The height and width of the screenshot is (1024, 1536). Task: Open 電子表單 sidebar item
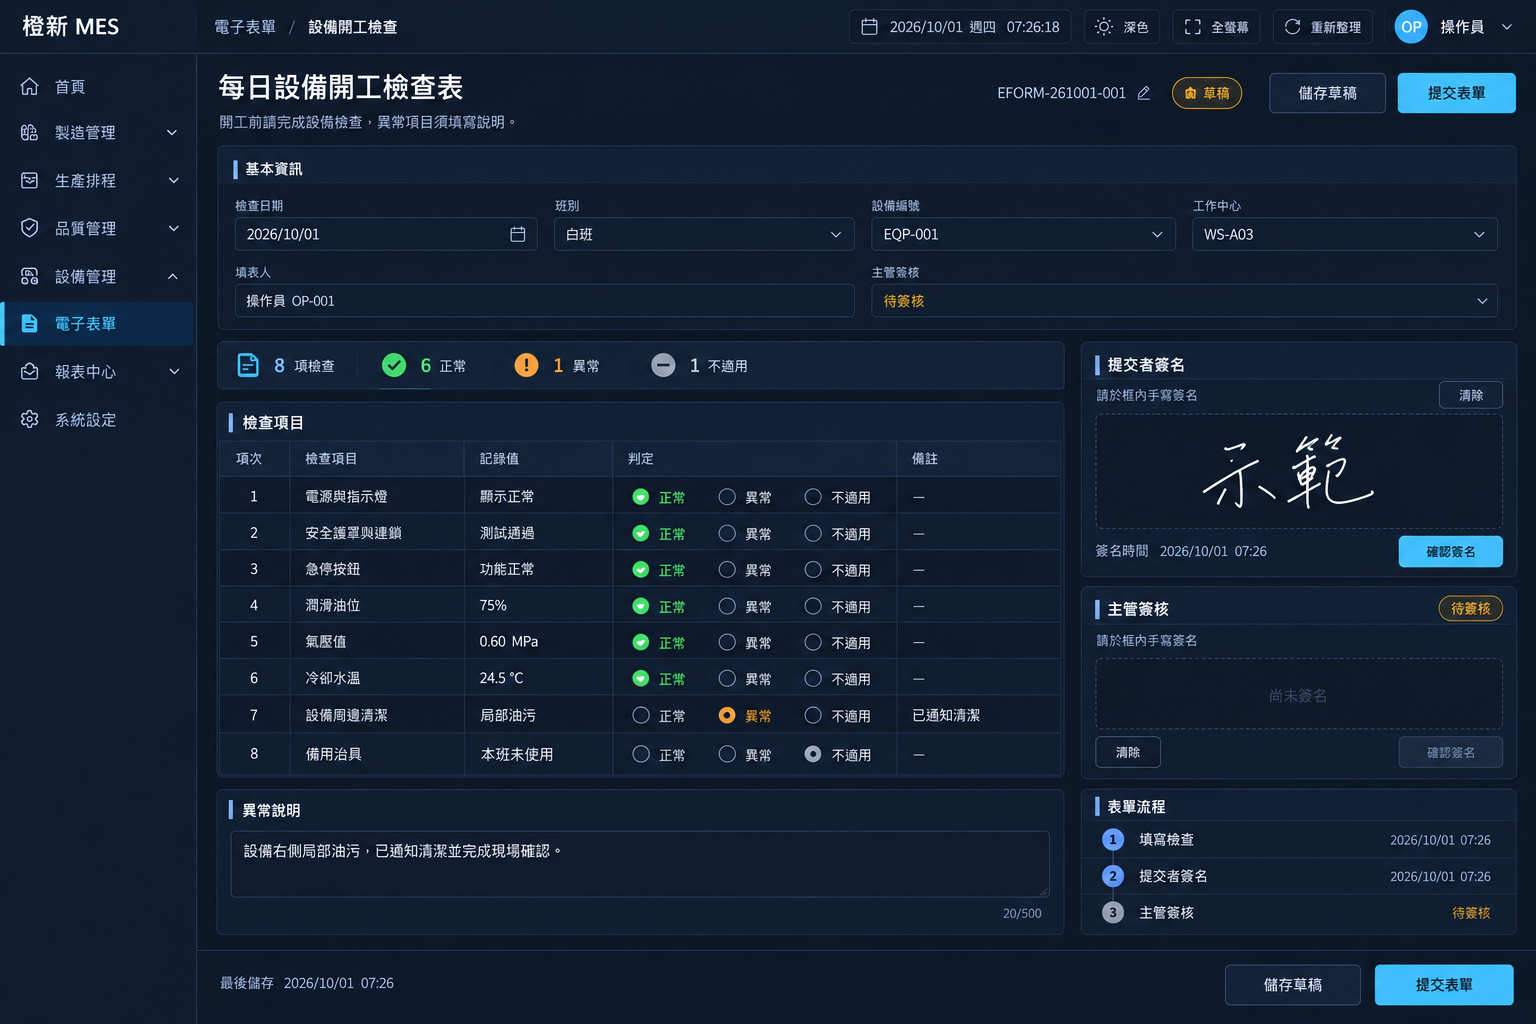click(x=97, y=324)
